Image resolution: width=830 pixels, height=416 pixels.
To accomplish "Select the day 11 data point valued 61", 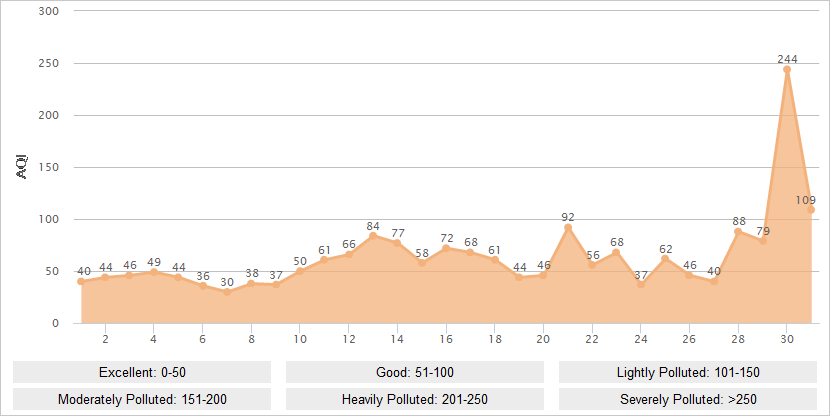I will click(x=324, y=260).
